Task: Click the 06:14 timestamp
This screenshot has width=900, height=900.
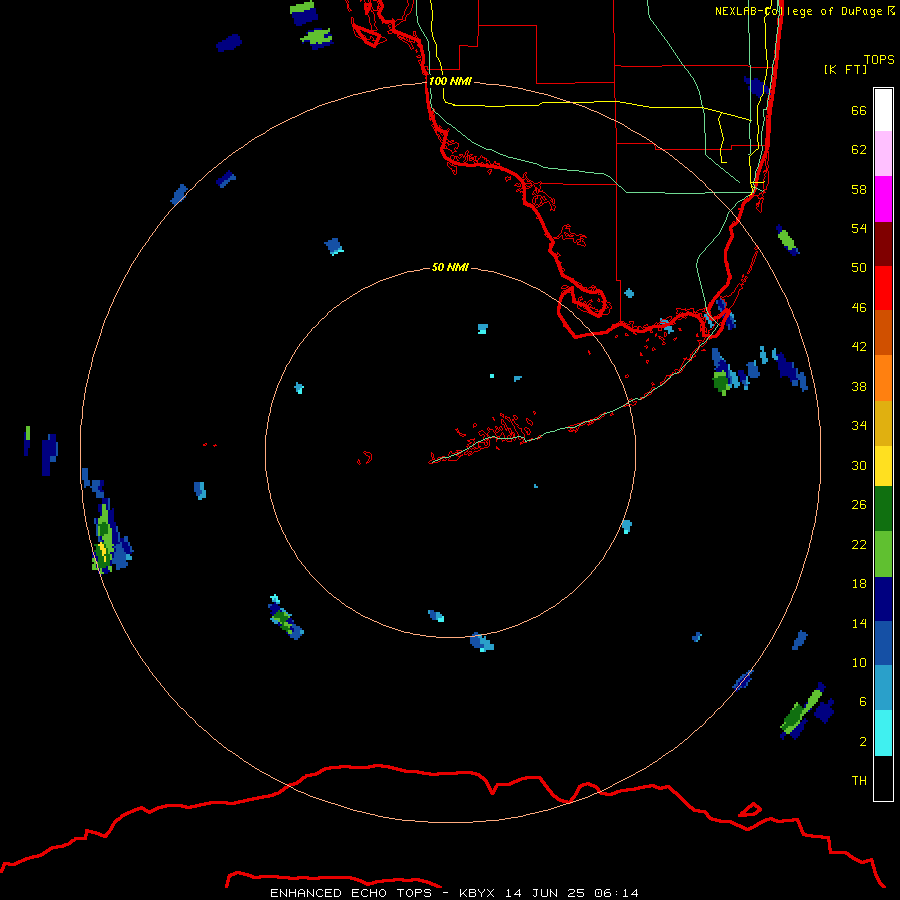Action: 616,893
